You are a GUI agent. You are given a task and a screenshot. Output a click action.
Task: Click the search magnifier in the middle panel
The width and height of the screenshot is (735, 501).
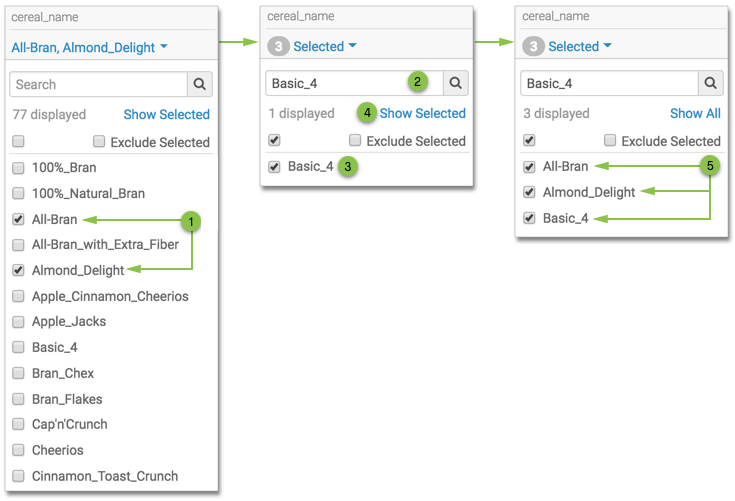(456, 84)
